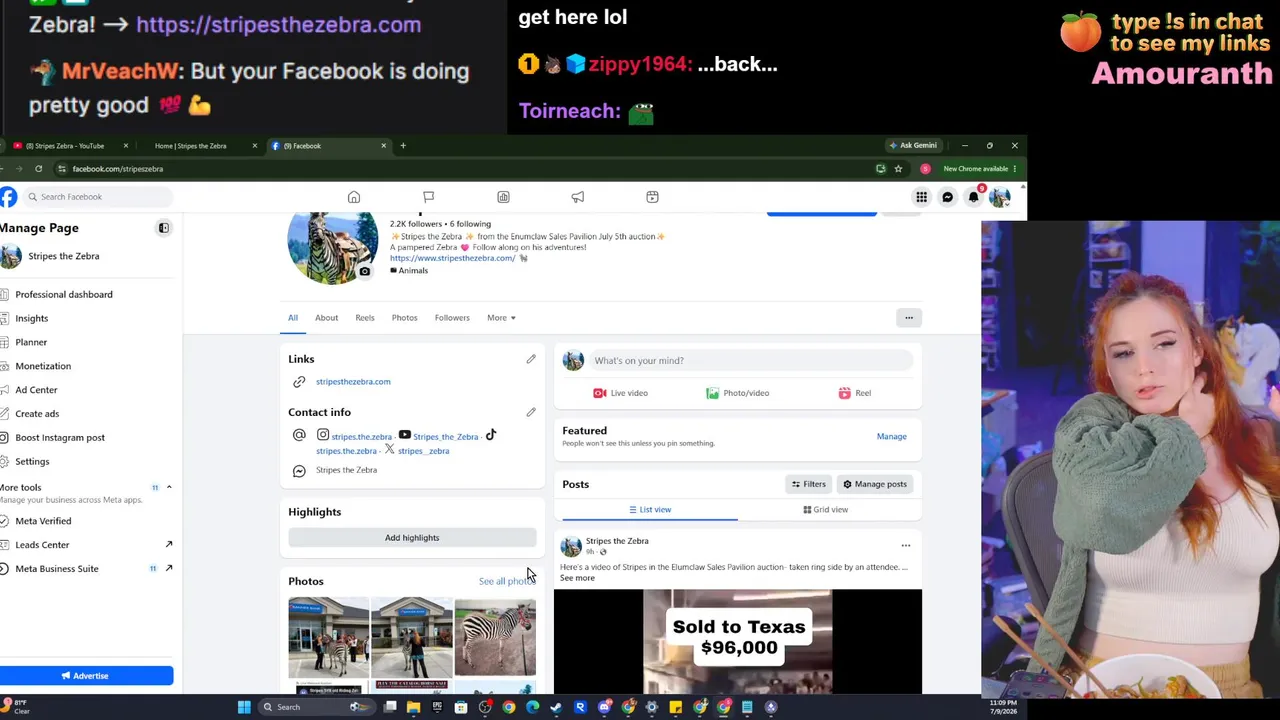
Task: Collapse the Manage Page sidebar using panel icon
Action: (x=164, y=228)
